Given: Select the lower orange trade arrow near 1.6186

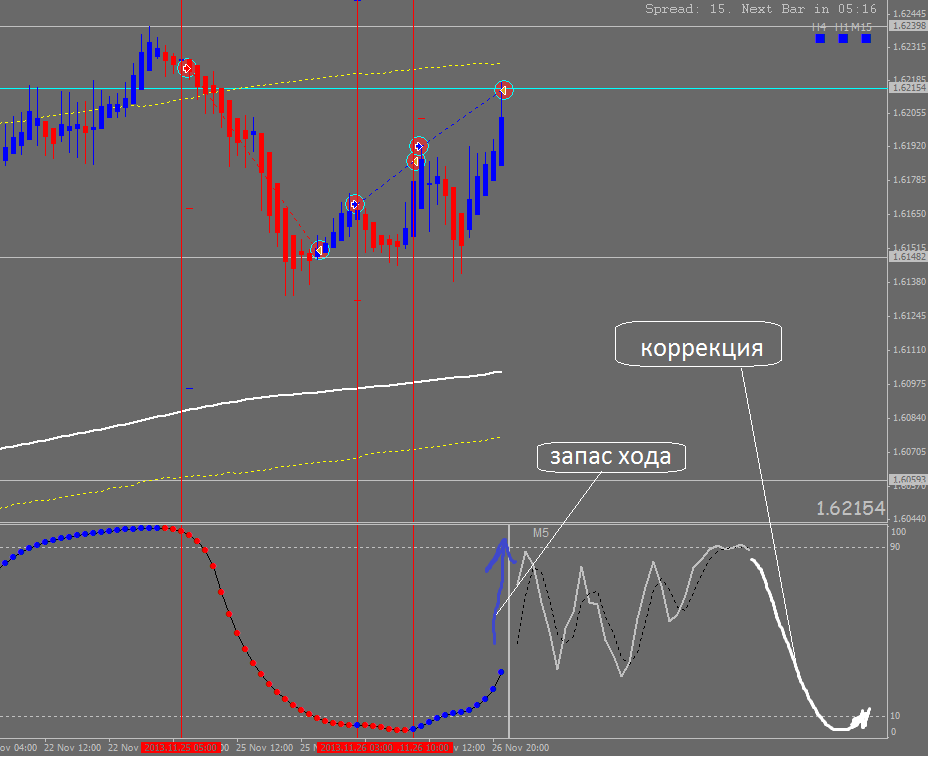Looking at the screenshot, I should [x=415, y=161].
